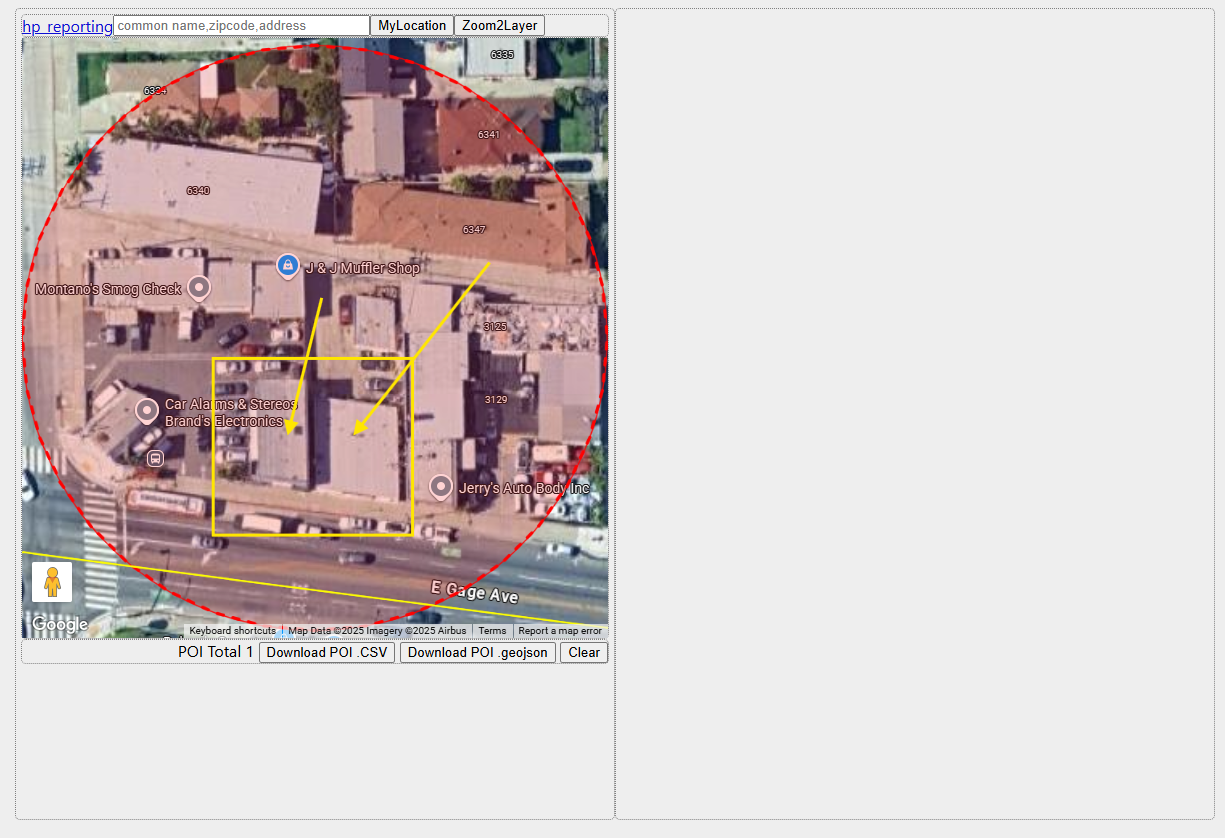Open Keyboard shortcuts on the map

coord(232,631)
